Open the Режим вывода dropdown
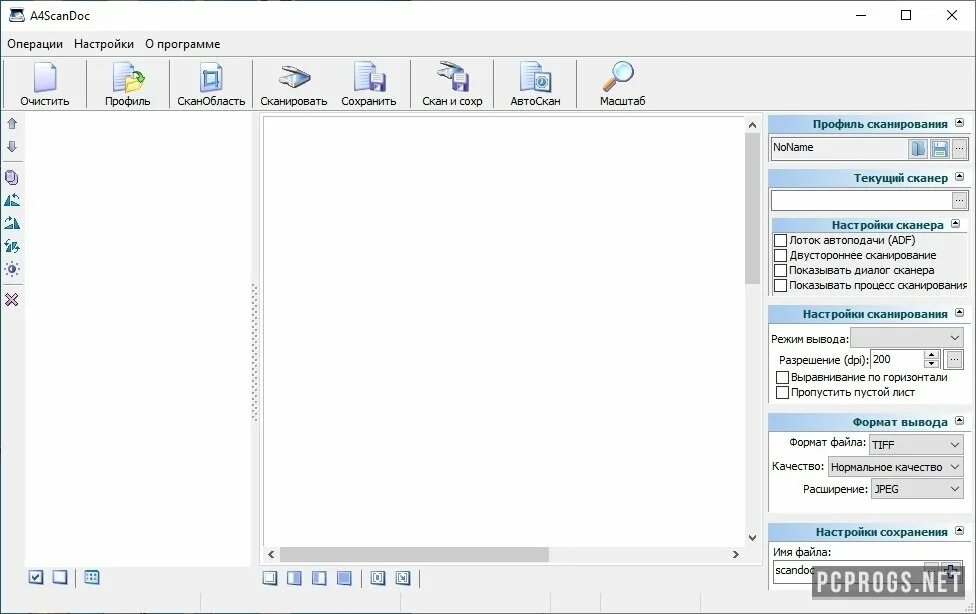 [x=907, y=338]
